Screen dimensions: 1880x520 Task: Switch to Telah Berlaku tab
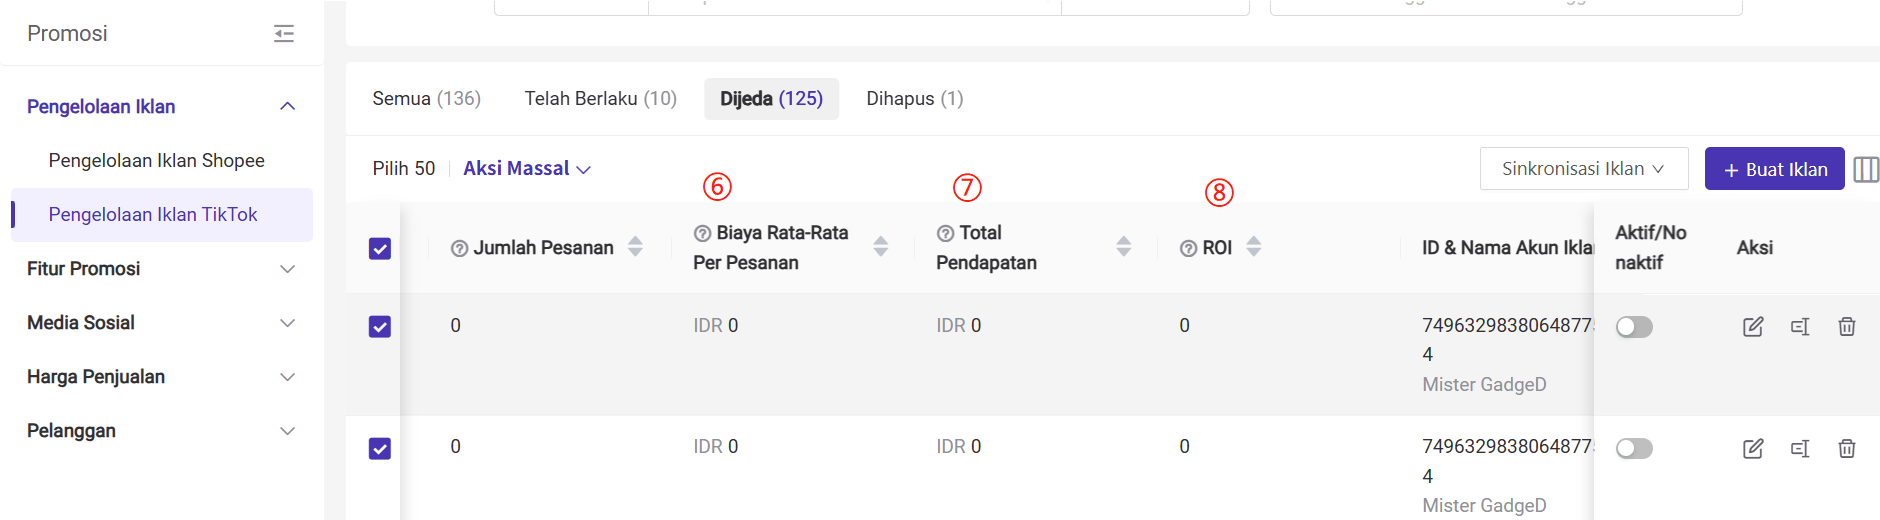click(600, 99)
